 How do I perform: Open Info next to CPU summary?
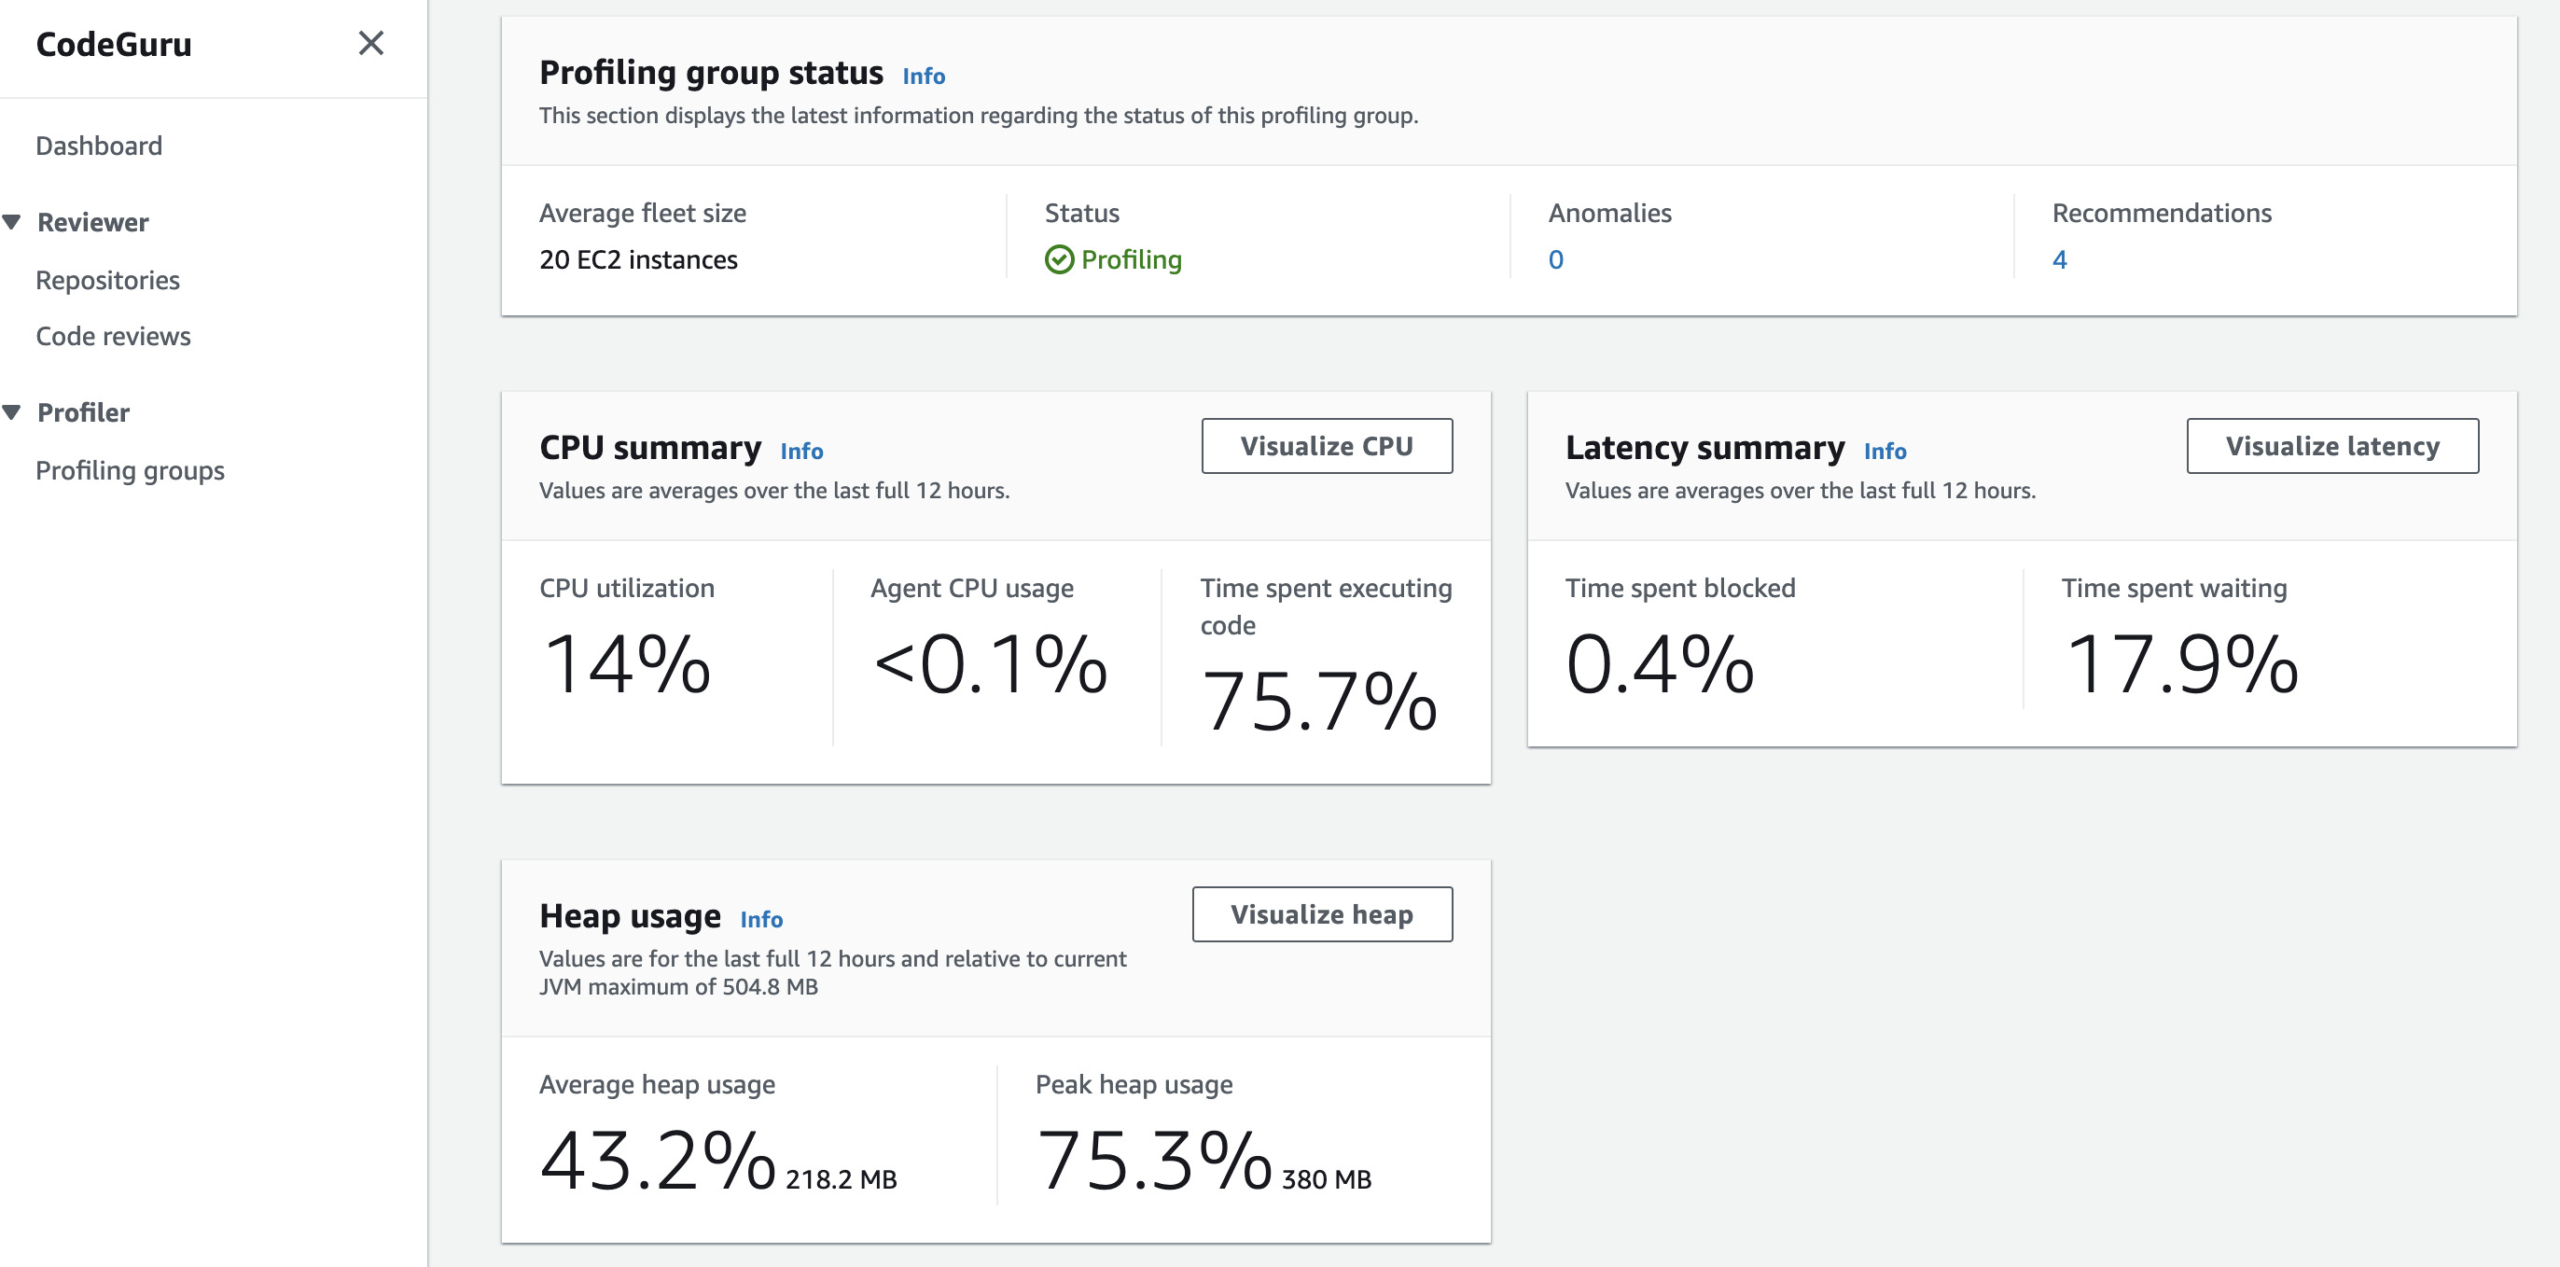801,451
